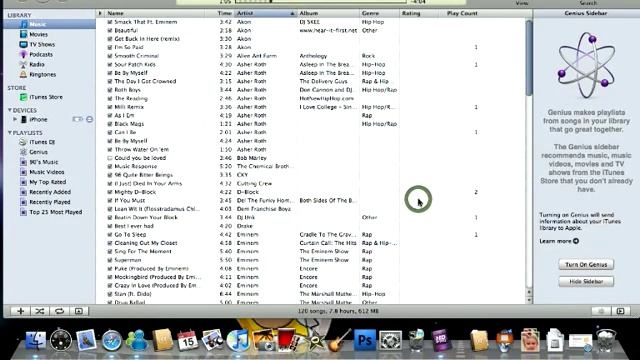Open Safari from the Dock
This screenshot has width=640, height=360.
[x=111, y=341]
